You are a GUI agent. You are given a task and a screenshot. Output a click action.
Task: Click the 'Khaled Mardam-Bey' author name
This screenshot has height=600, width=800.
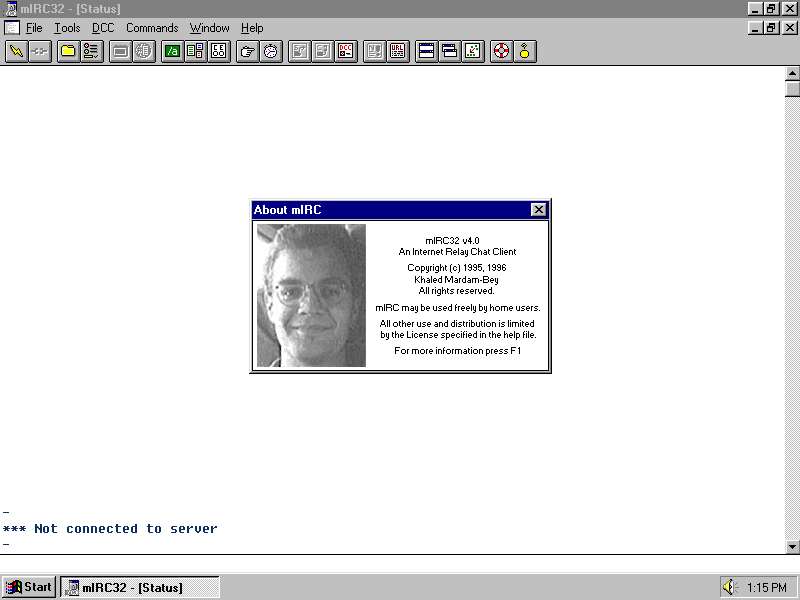pos(457,280)
